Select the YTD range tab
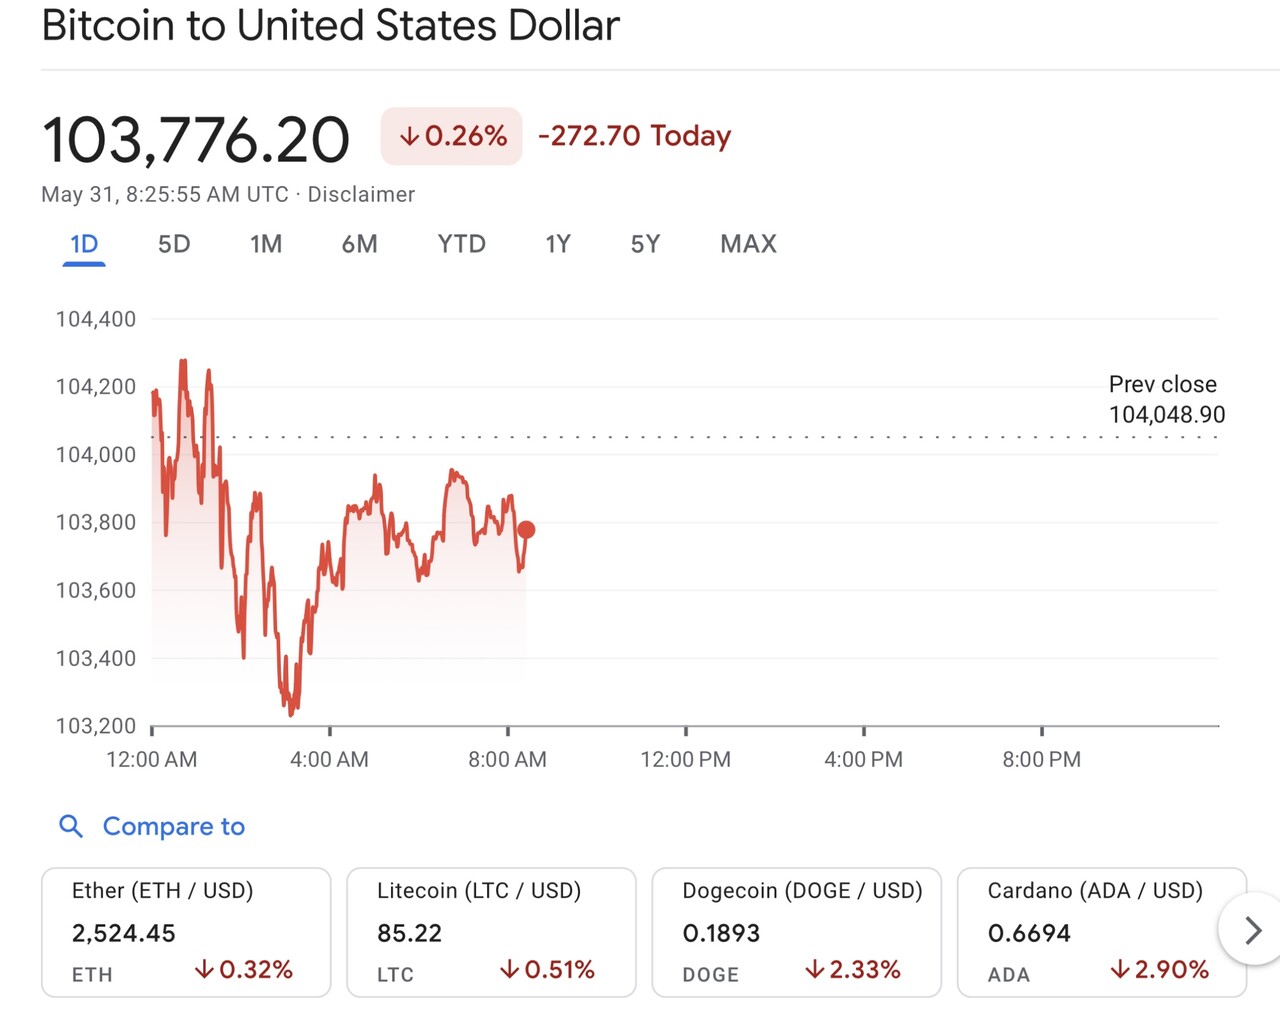 coord(461,244)
